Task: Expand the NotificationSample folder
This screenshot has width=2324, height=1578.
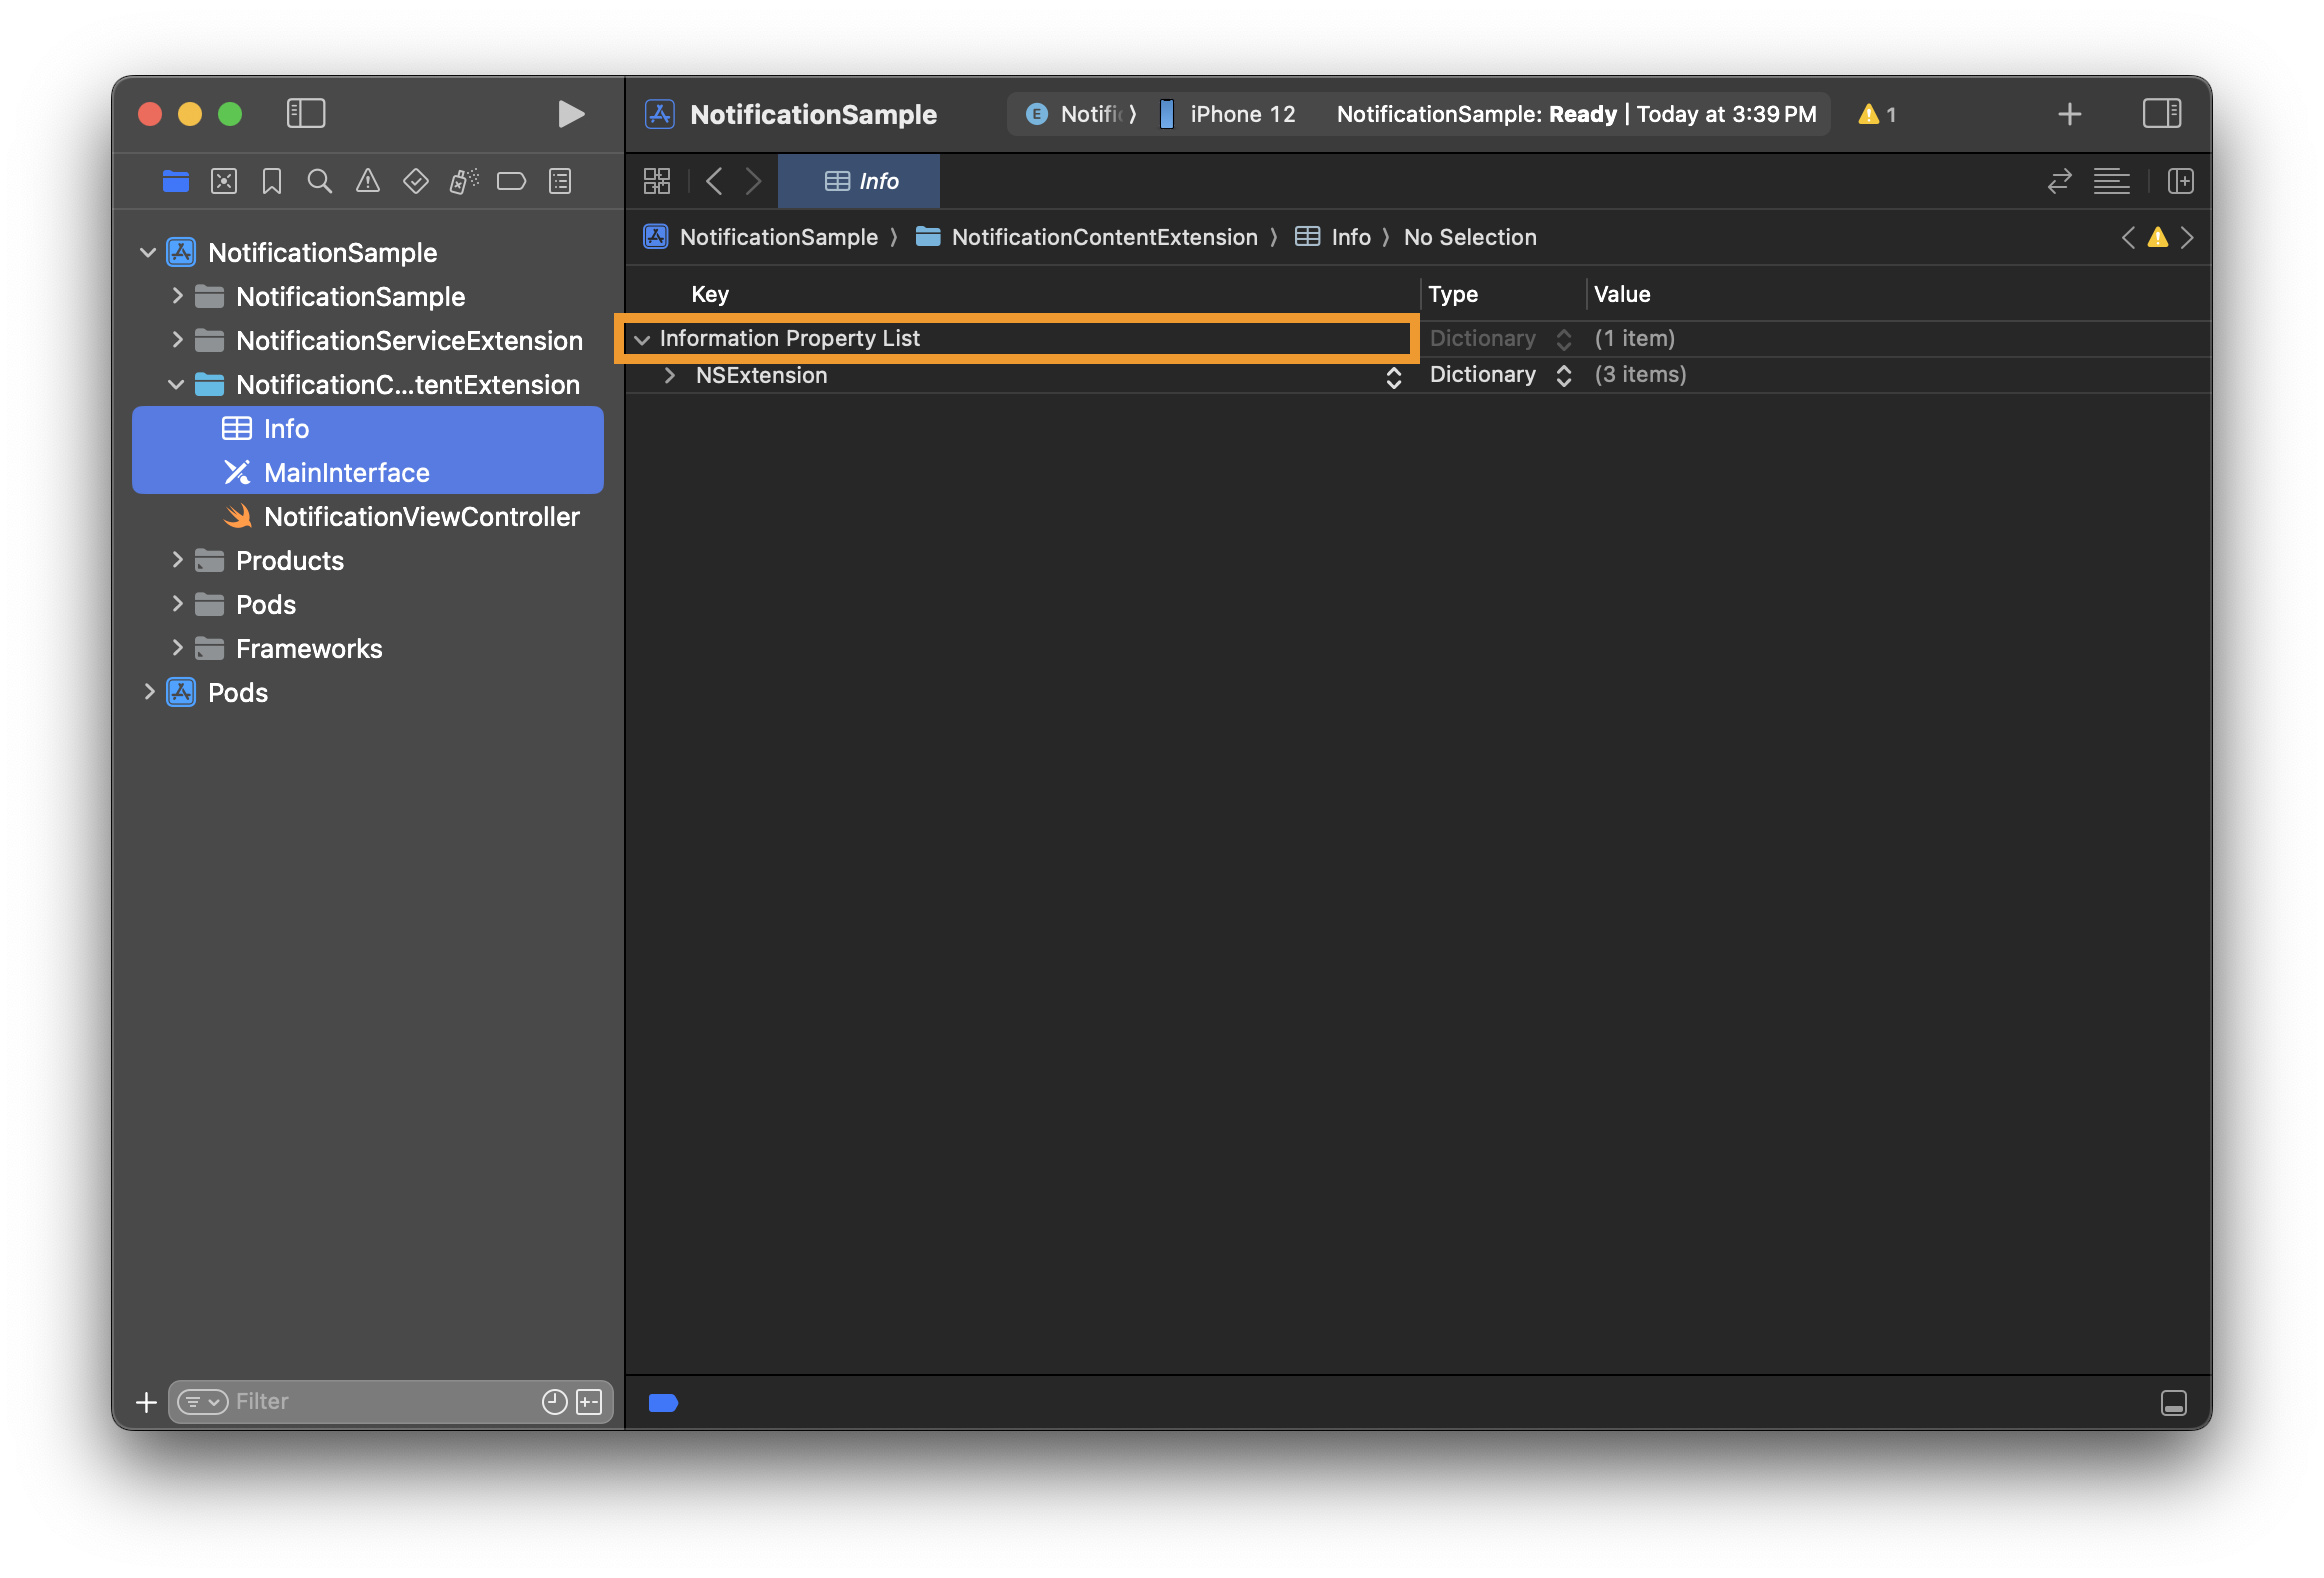Action: point(177,296)
